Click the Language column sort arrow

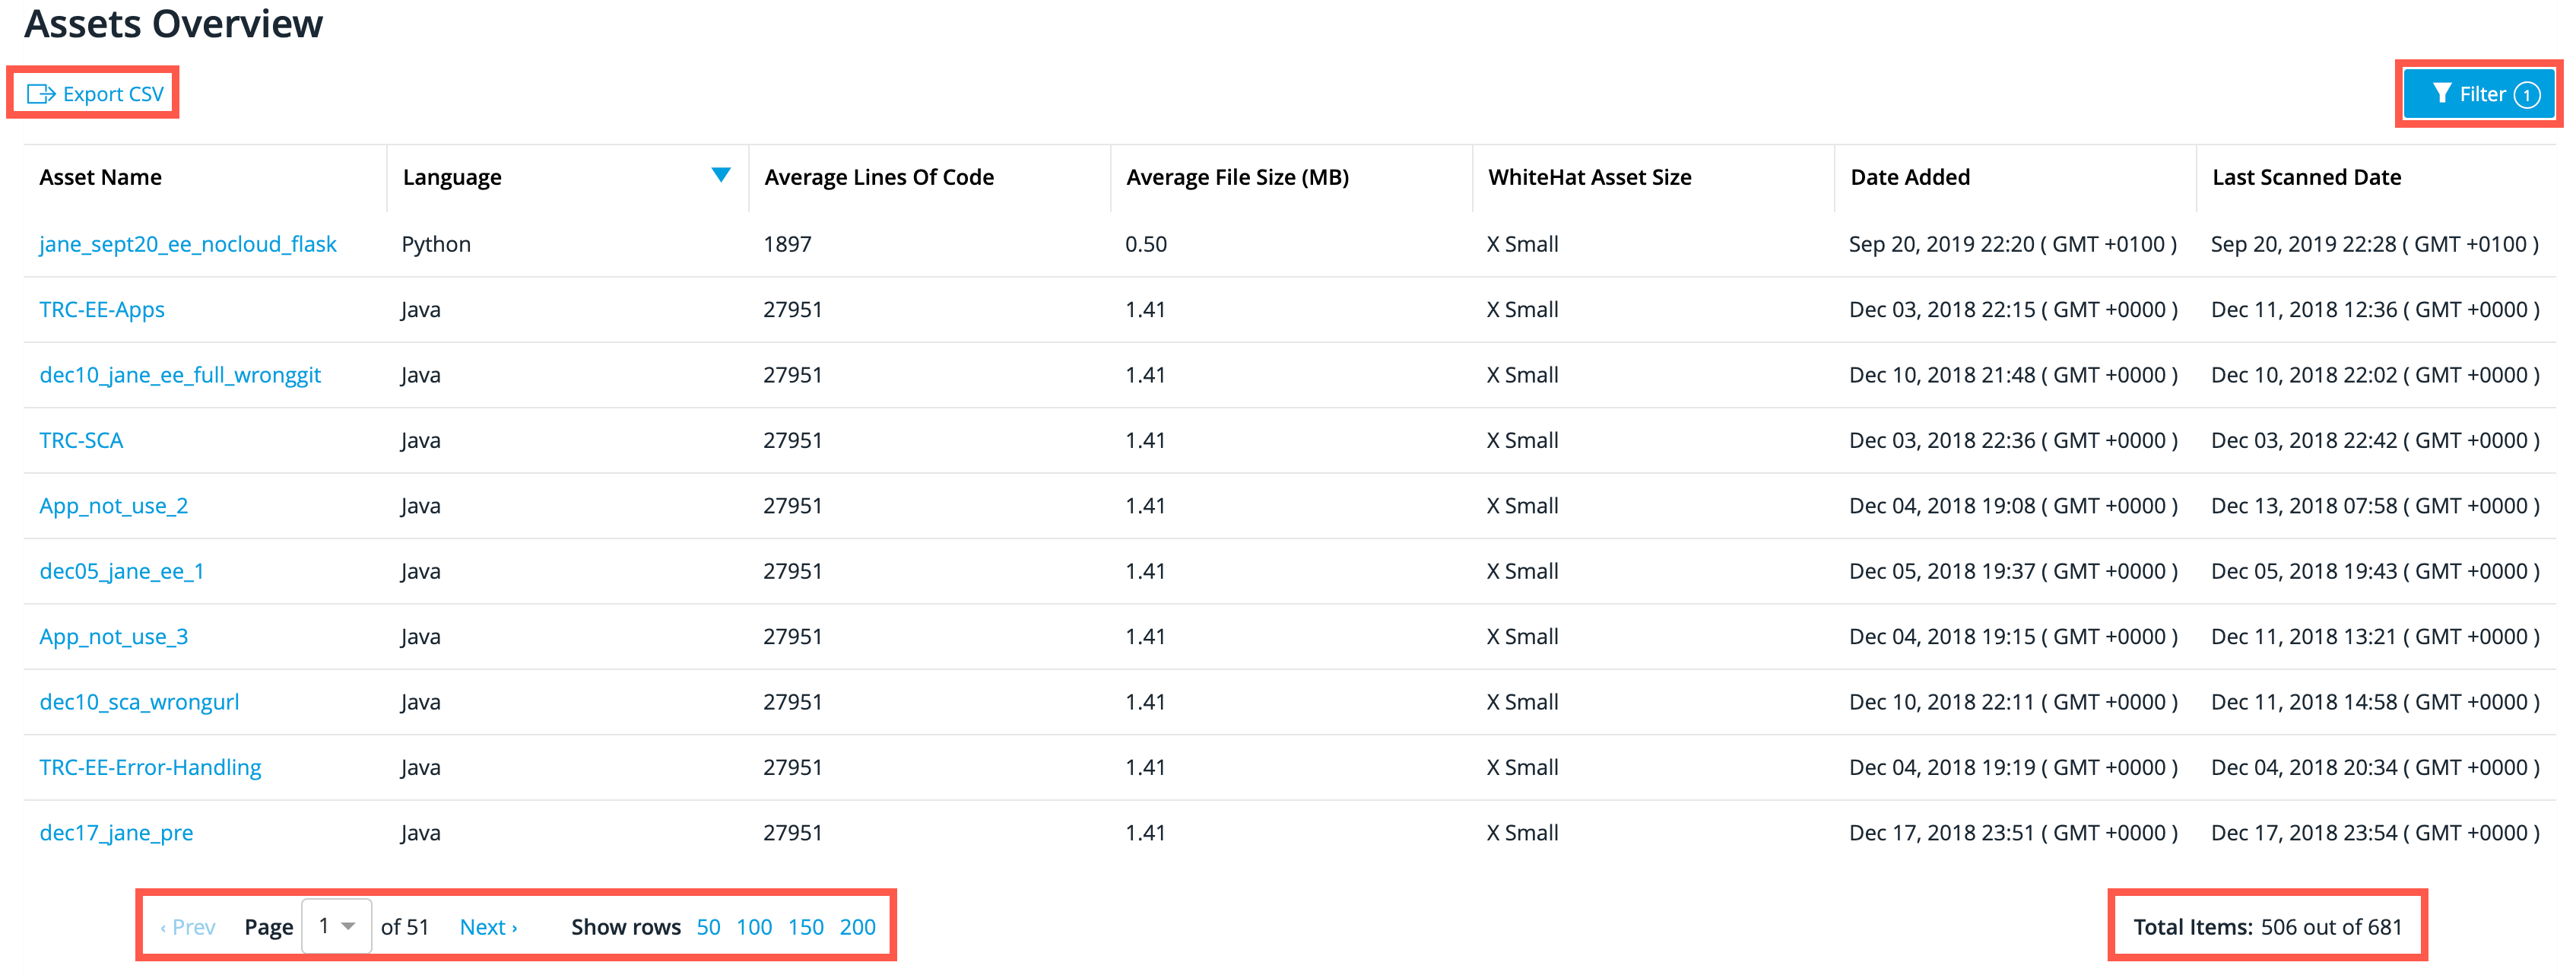(x=720, y=175)
